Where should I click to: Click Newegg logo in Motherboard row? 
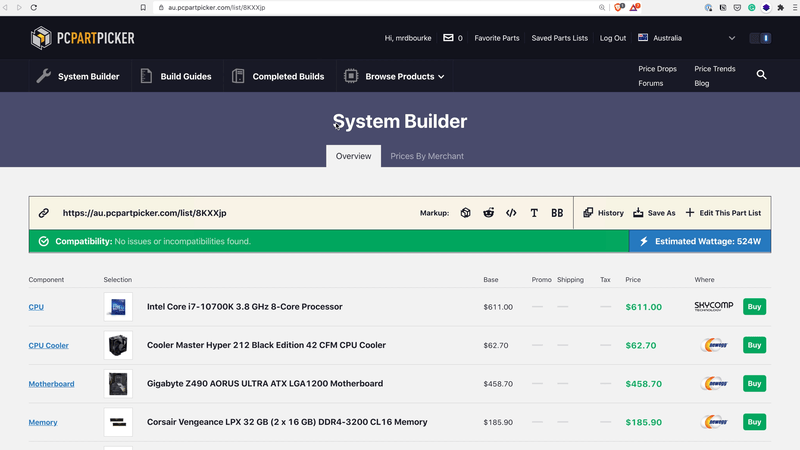pyautogui.click(x=713, y=383)
